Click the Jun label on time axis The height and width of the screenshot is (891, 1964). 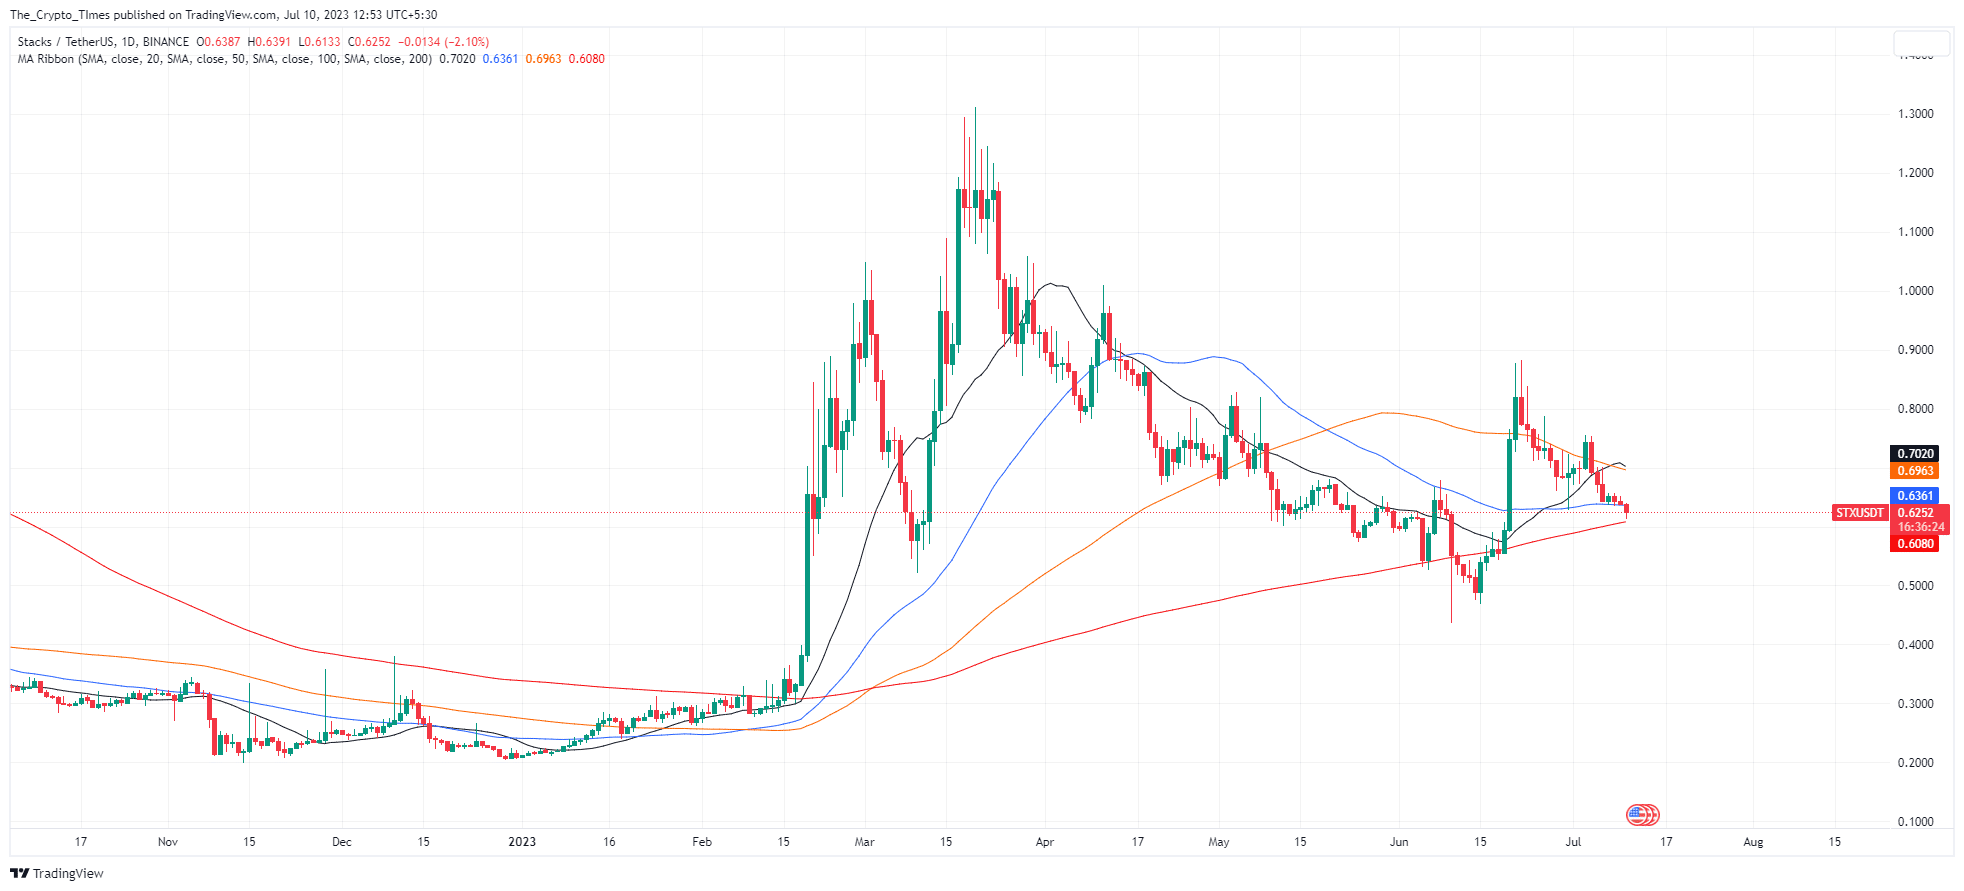(1399, 842)
